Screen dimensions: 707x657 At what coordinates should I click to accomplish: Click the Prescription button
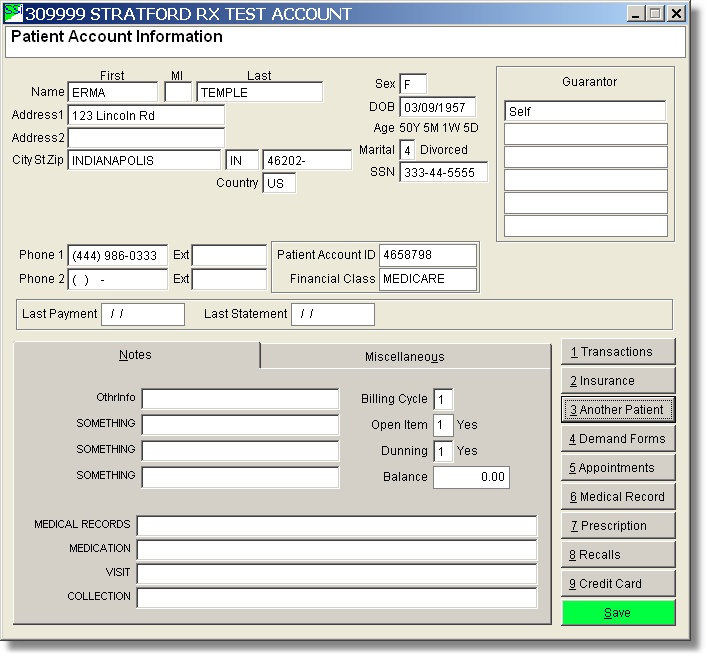(x=618, y=526)
